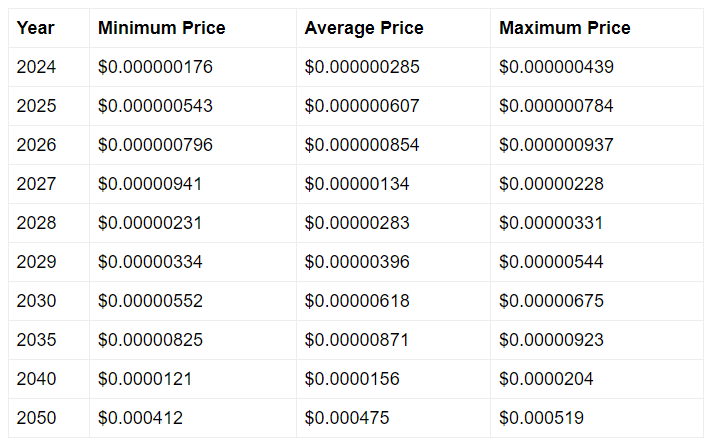
Task: Select the 2026 maximum price $0.000000937
Action: (x=556, y=145)
